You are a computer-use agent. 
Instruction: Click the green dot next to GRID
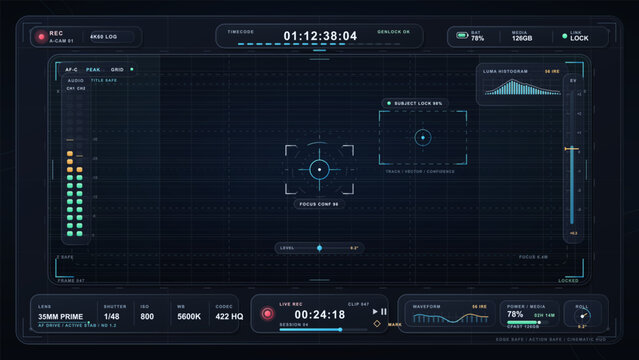(x=132, y=69)
